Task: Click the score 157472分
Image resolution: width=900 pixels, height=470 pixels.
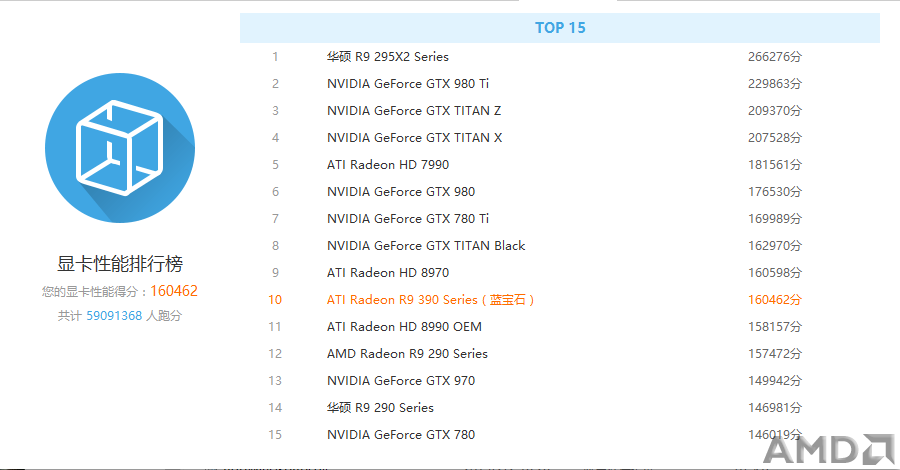Action: [775, 354]
